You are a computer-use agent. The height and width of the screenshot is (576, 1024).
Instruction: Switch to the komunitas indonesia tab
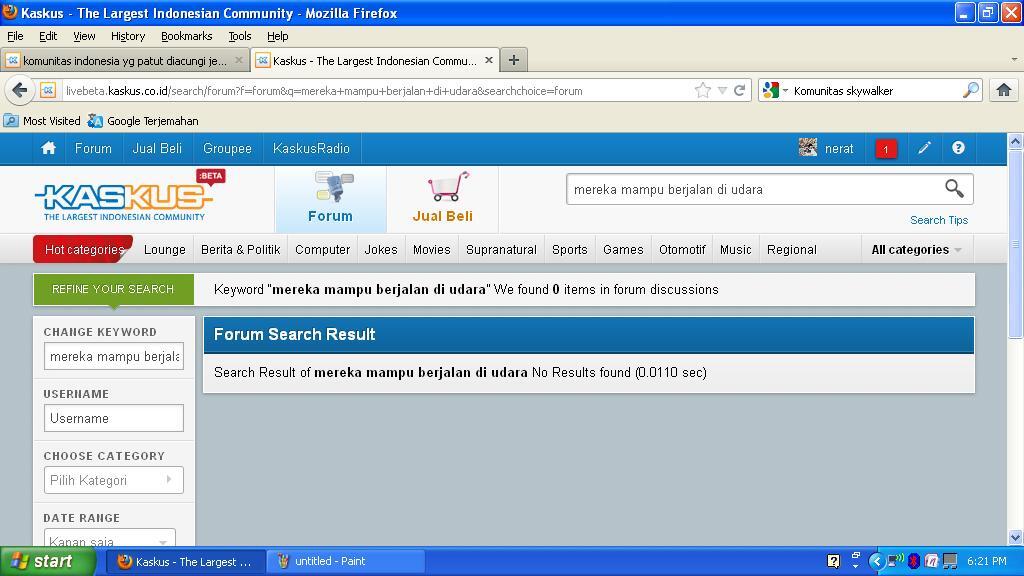click(x=124, y=60)
